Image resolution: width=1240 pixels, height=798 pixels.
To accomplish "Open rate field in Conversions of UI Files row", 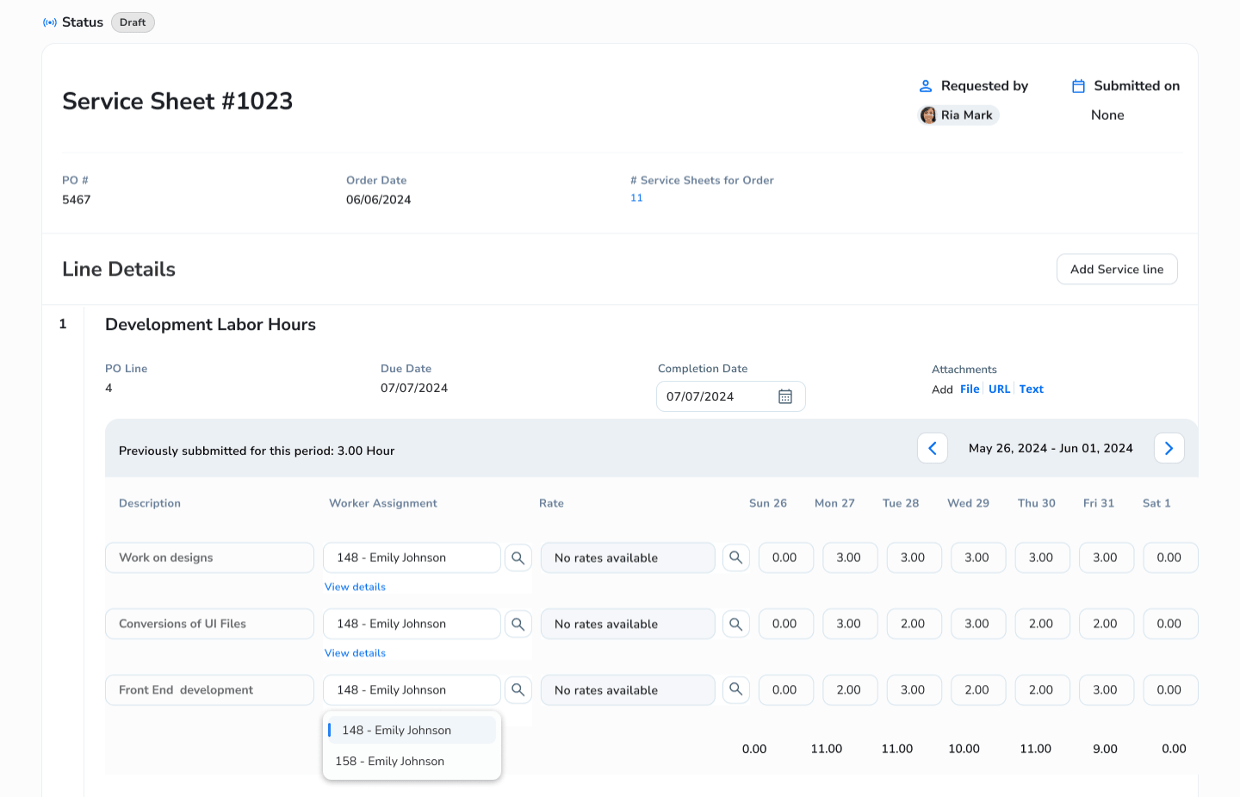I will (x=628, y=624).
